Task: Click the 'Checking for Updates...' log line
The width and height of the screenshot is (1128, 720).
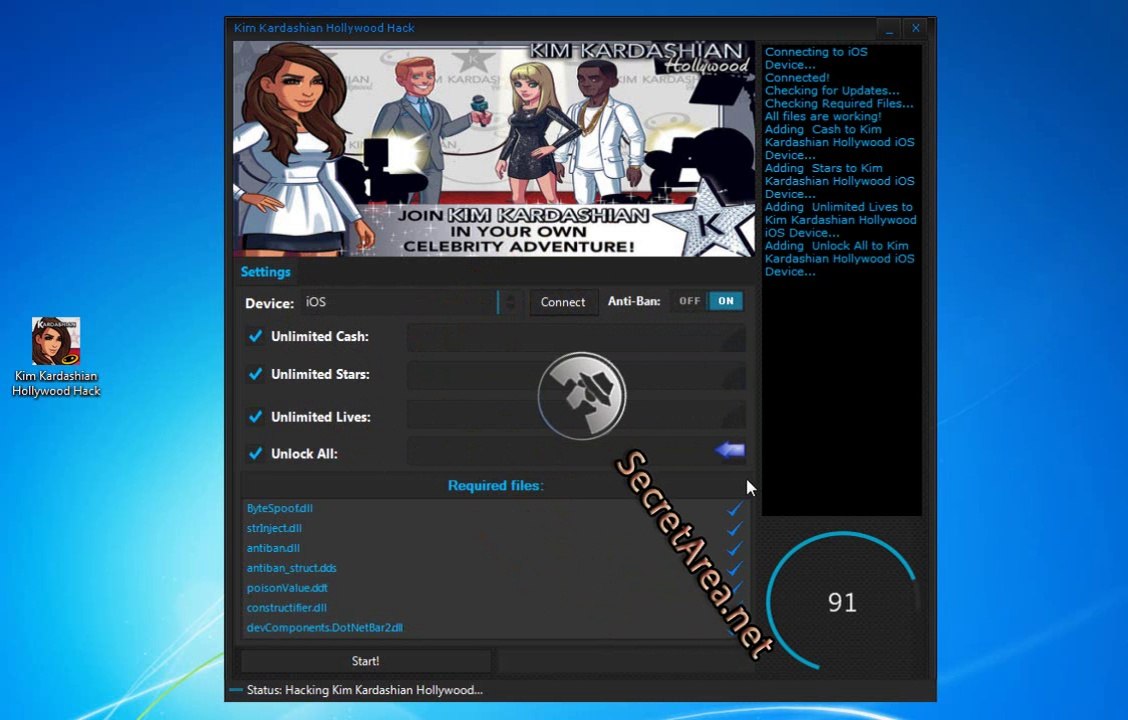Action: coord(832,91)
